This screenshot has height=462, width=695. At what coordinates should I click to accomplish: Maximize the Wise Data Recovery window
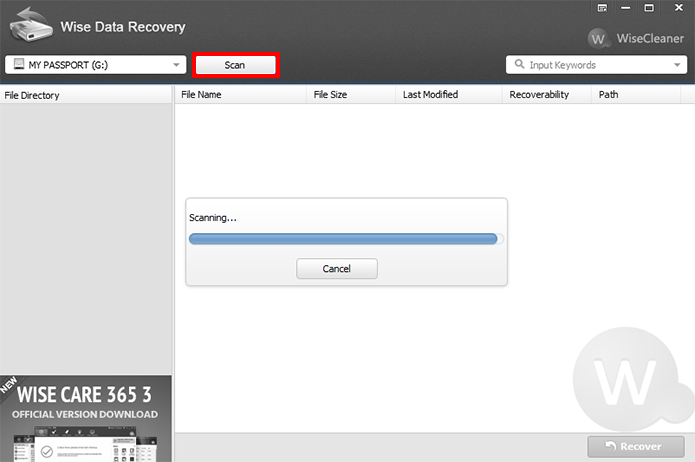pos(649,8)
